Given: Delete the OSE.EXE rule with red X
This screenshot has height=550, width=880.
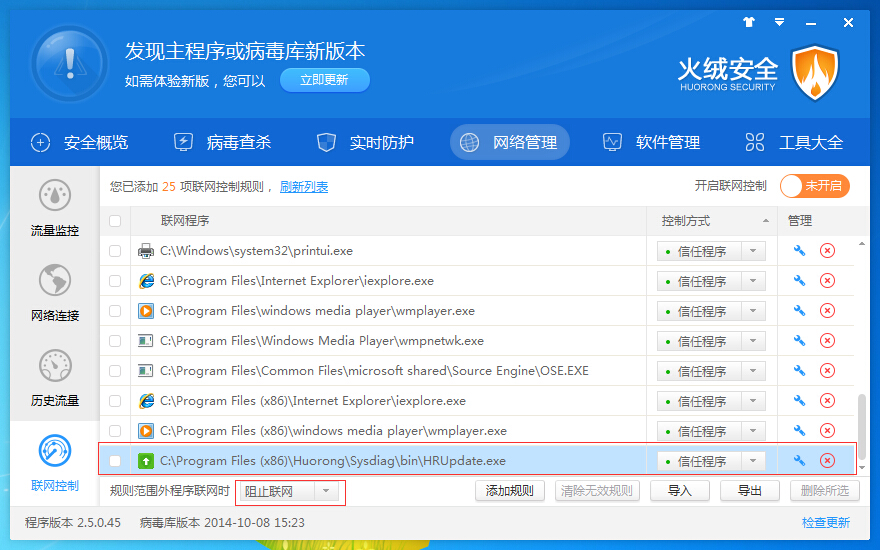Looking at the screenshot, I should click(x=827, y=371).
